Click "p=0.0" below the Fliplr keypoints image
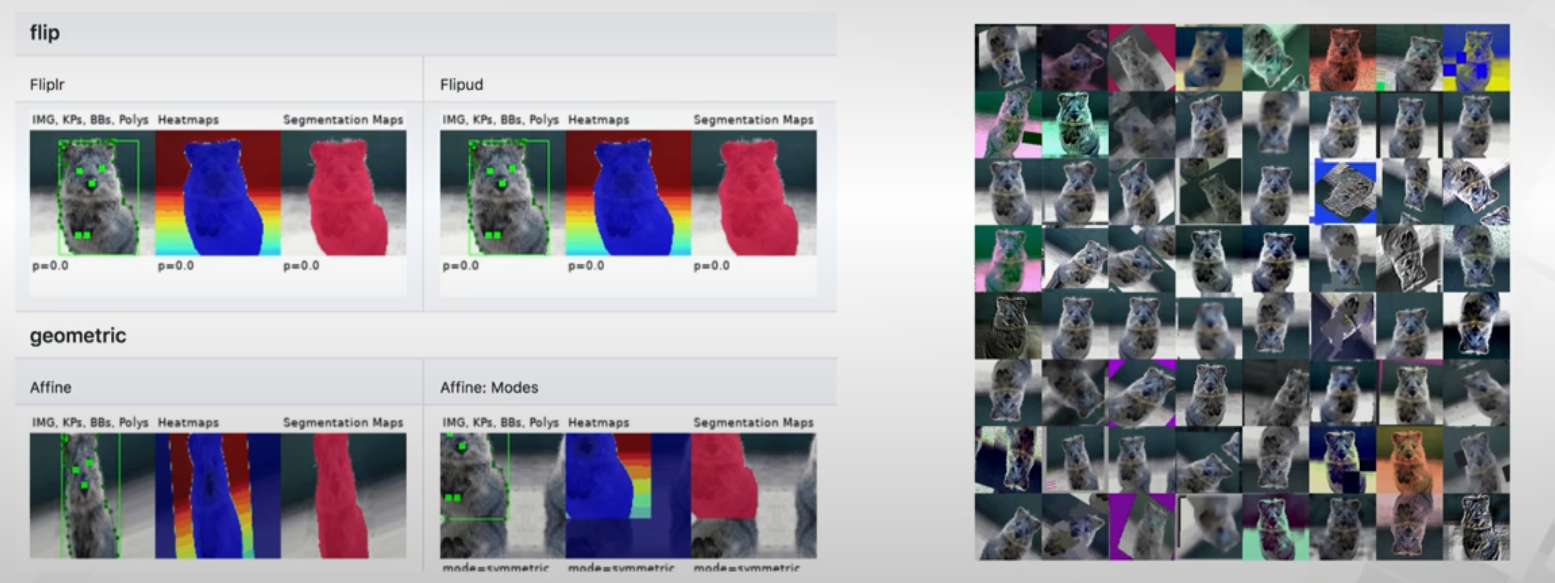The height and width of the screenshot is (583, 1555). (50, 266)
